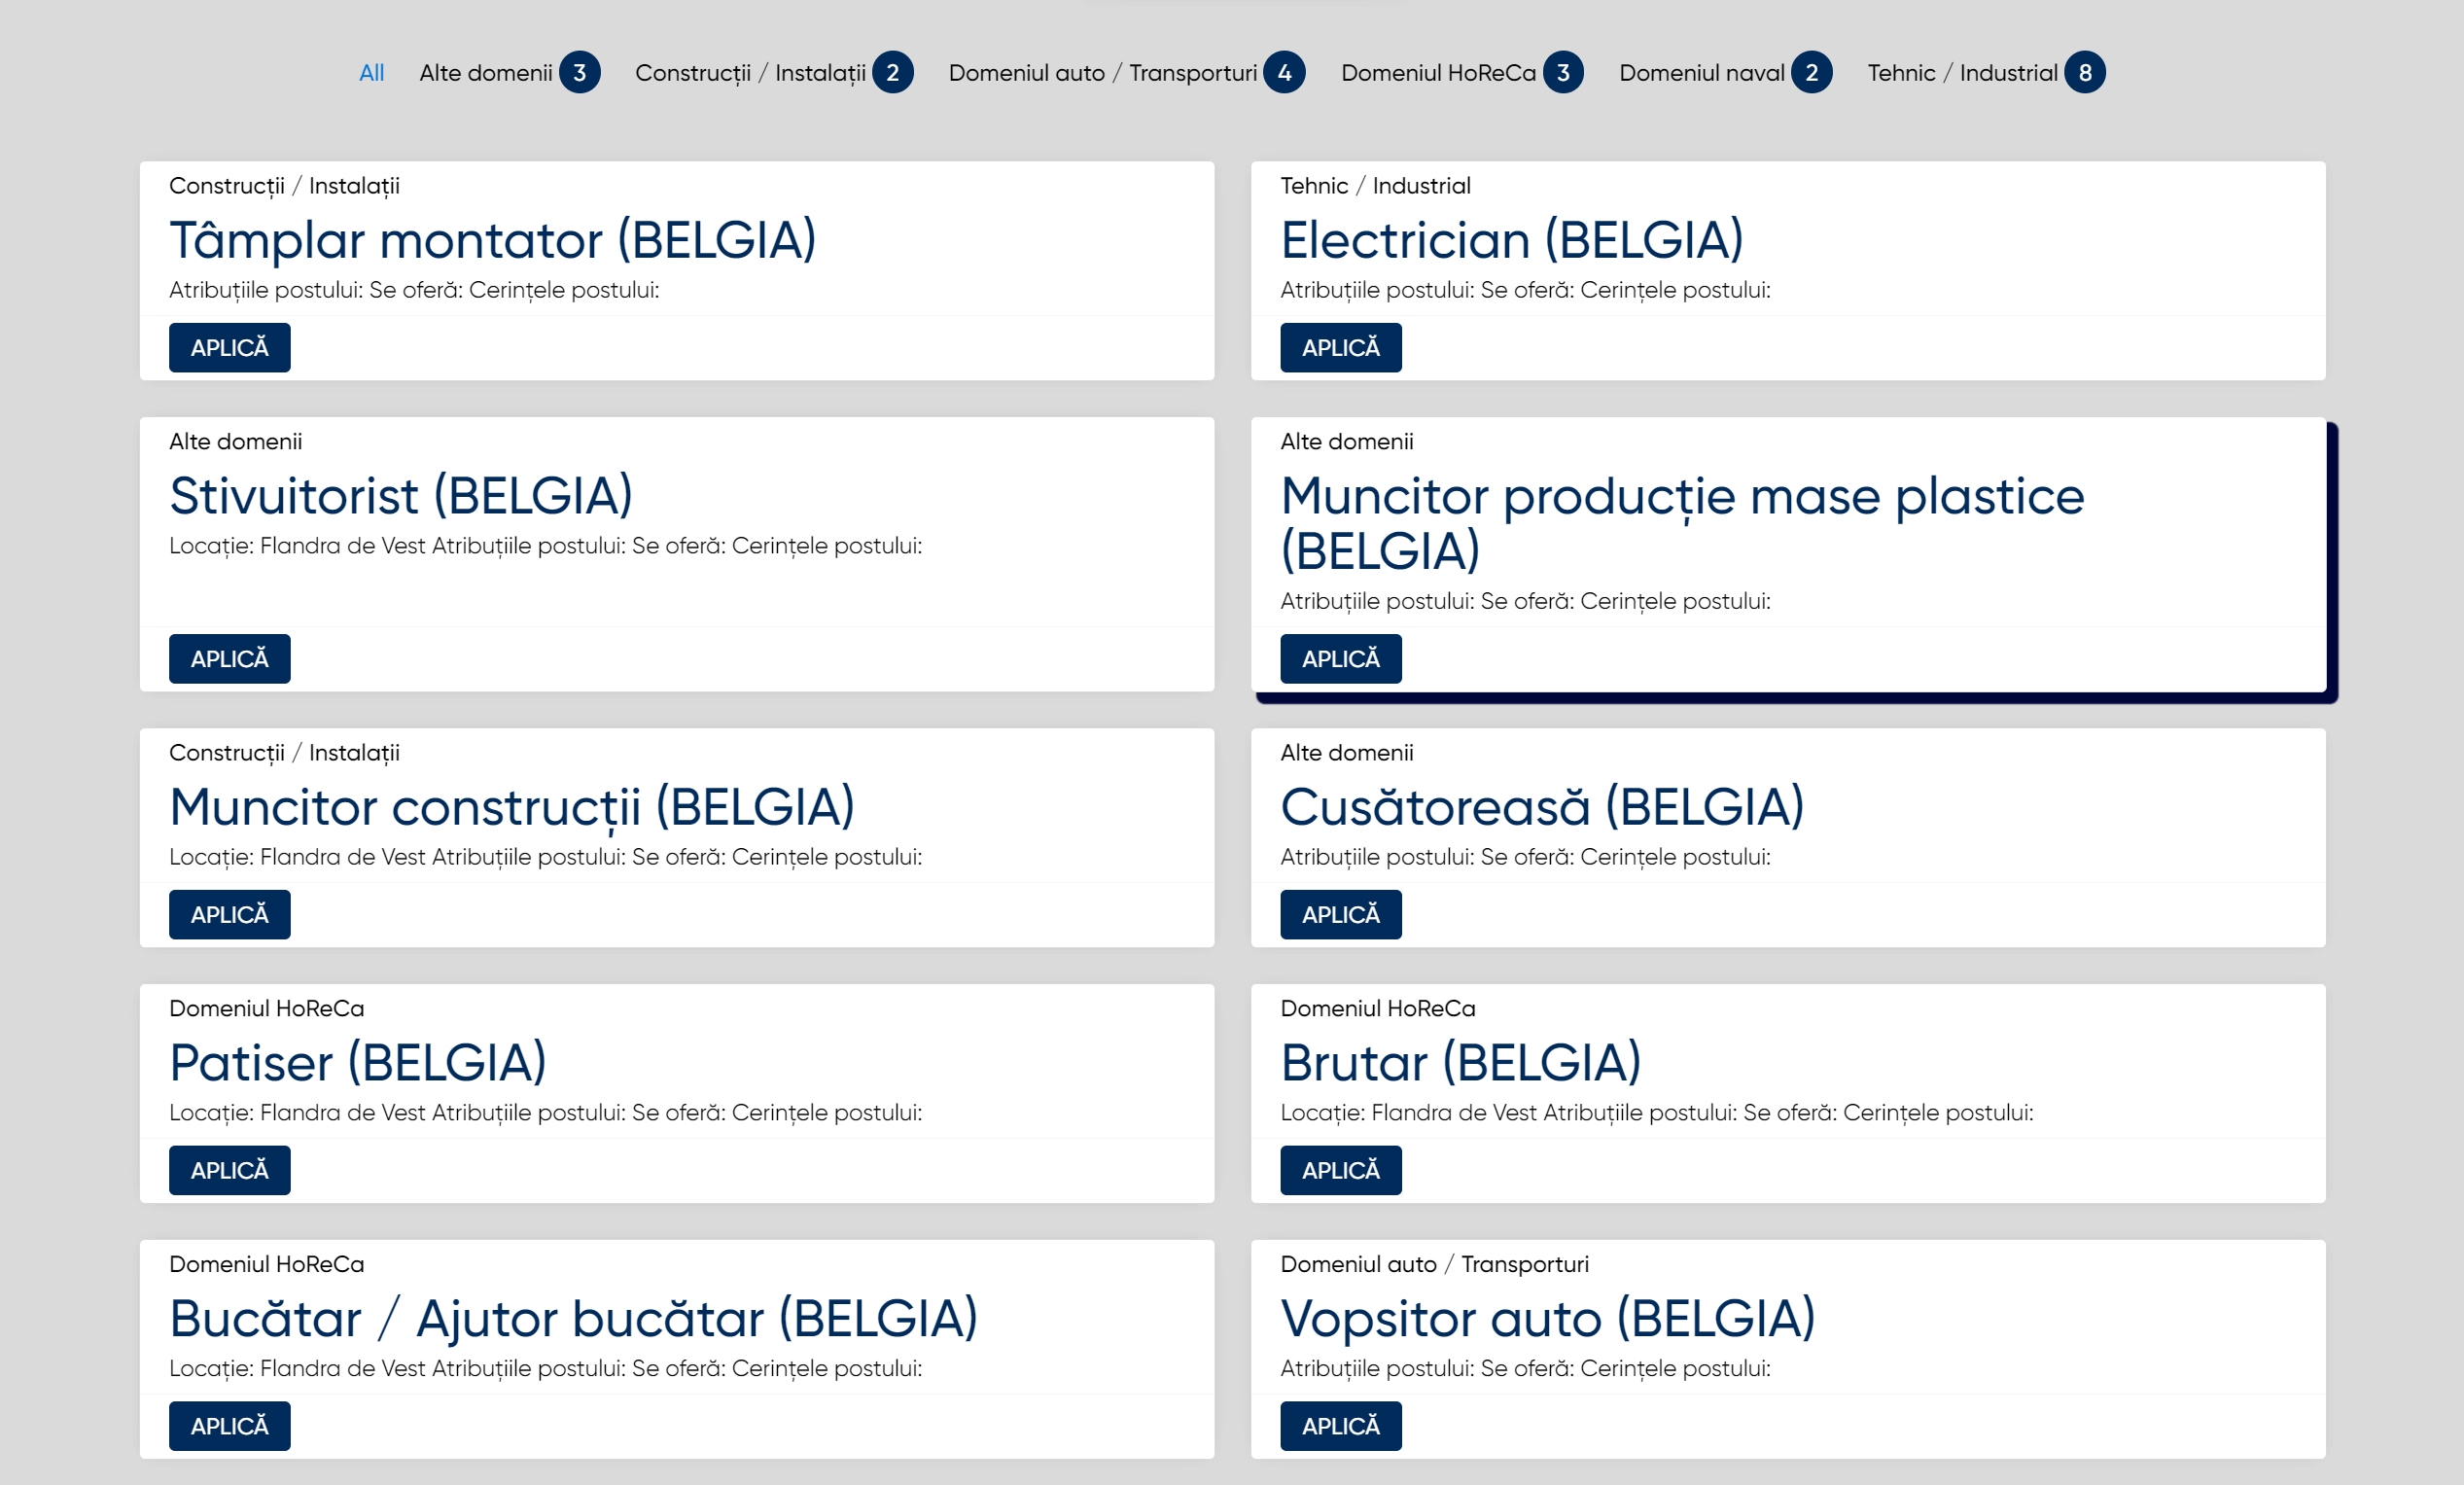The height and width of the screenshot is (1485, 2464).
Task: Filter by Alte domenii category
Action: (x=486, y=73)
